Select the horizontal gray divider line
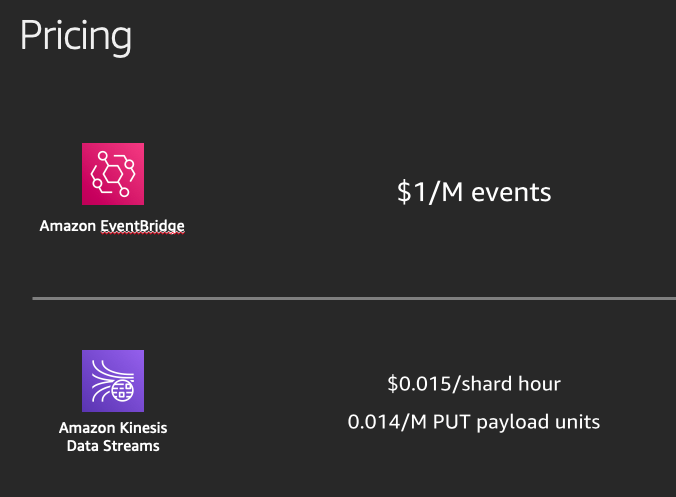The image size is (676, 497). 354,298
